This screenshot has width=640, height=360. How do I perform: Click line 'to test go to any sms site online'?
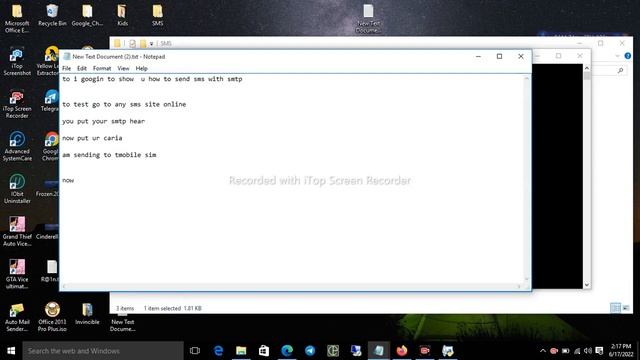[x=124, y=104]
